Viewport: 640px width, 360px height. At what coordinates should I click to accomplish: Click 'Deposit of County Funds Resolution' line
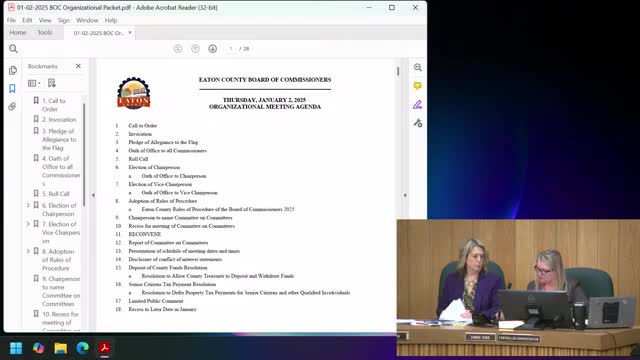pyautogui.click(x=168, y=268)
